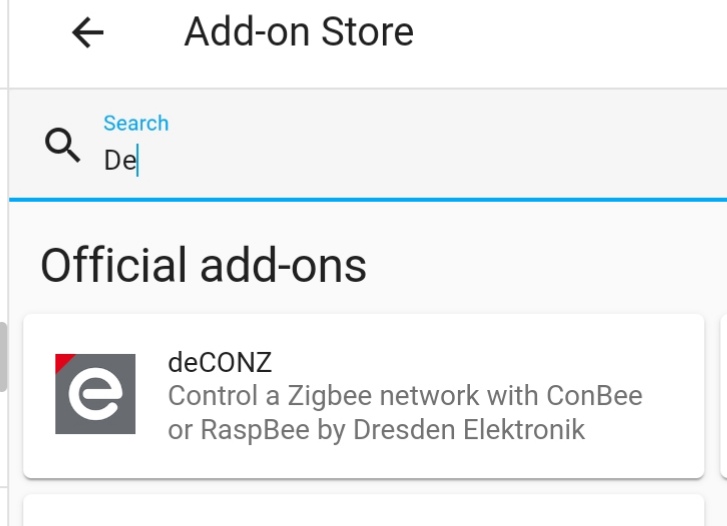The height and width of the screenshot is (526, 727).
Task: Click the 'Add-on Store' page title
Action: pyautogui.click(x=298, y=33)
